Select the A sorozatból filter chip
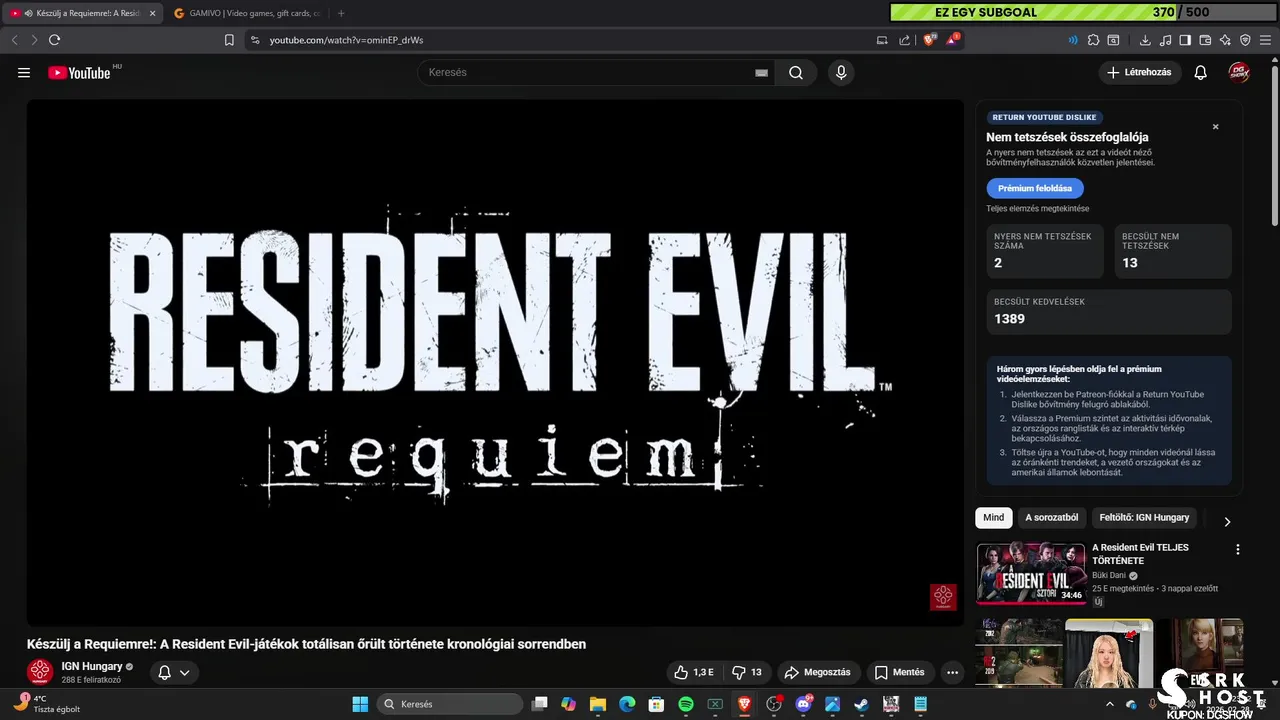 click(x=1051, y=518)
